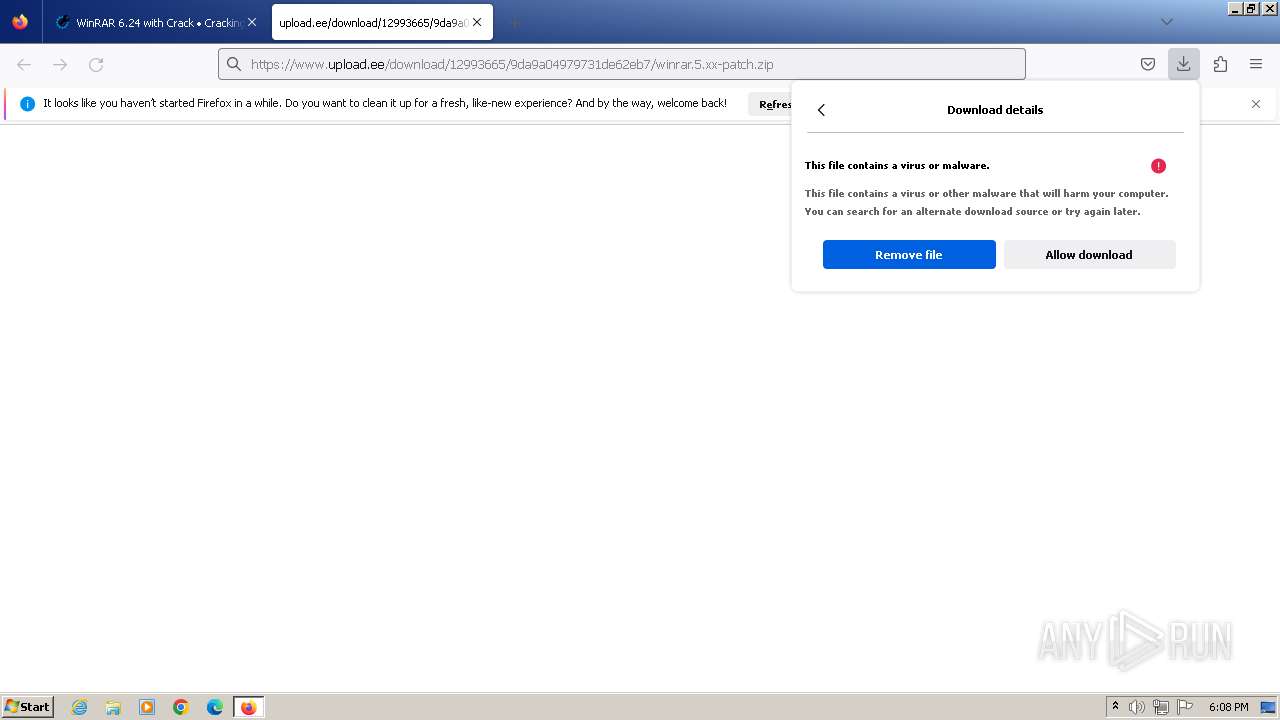Go back one page
Viewport: 1280px width, 720px height.
[24, 64]
